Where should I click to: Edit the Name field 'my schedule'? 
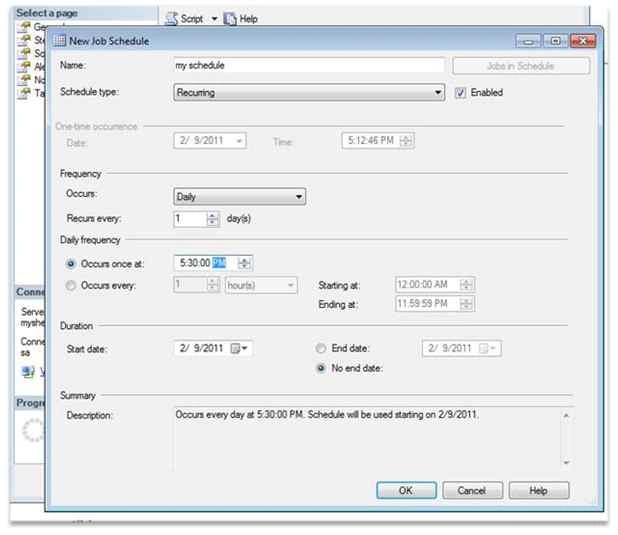point(309,65)
